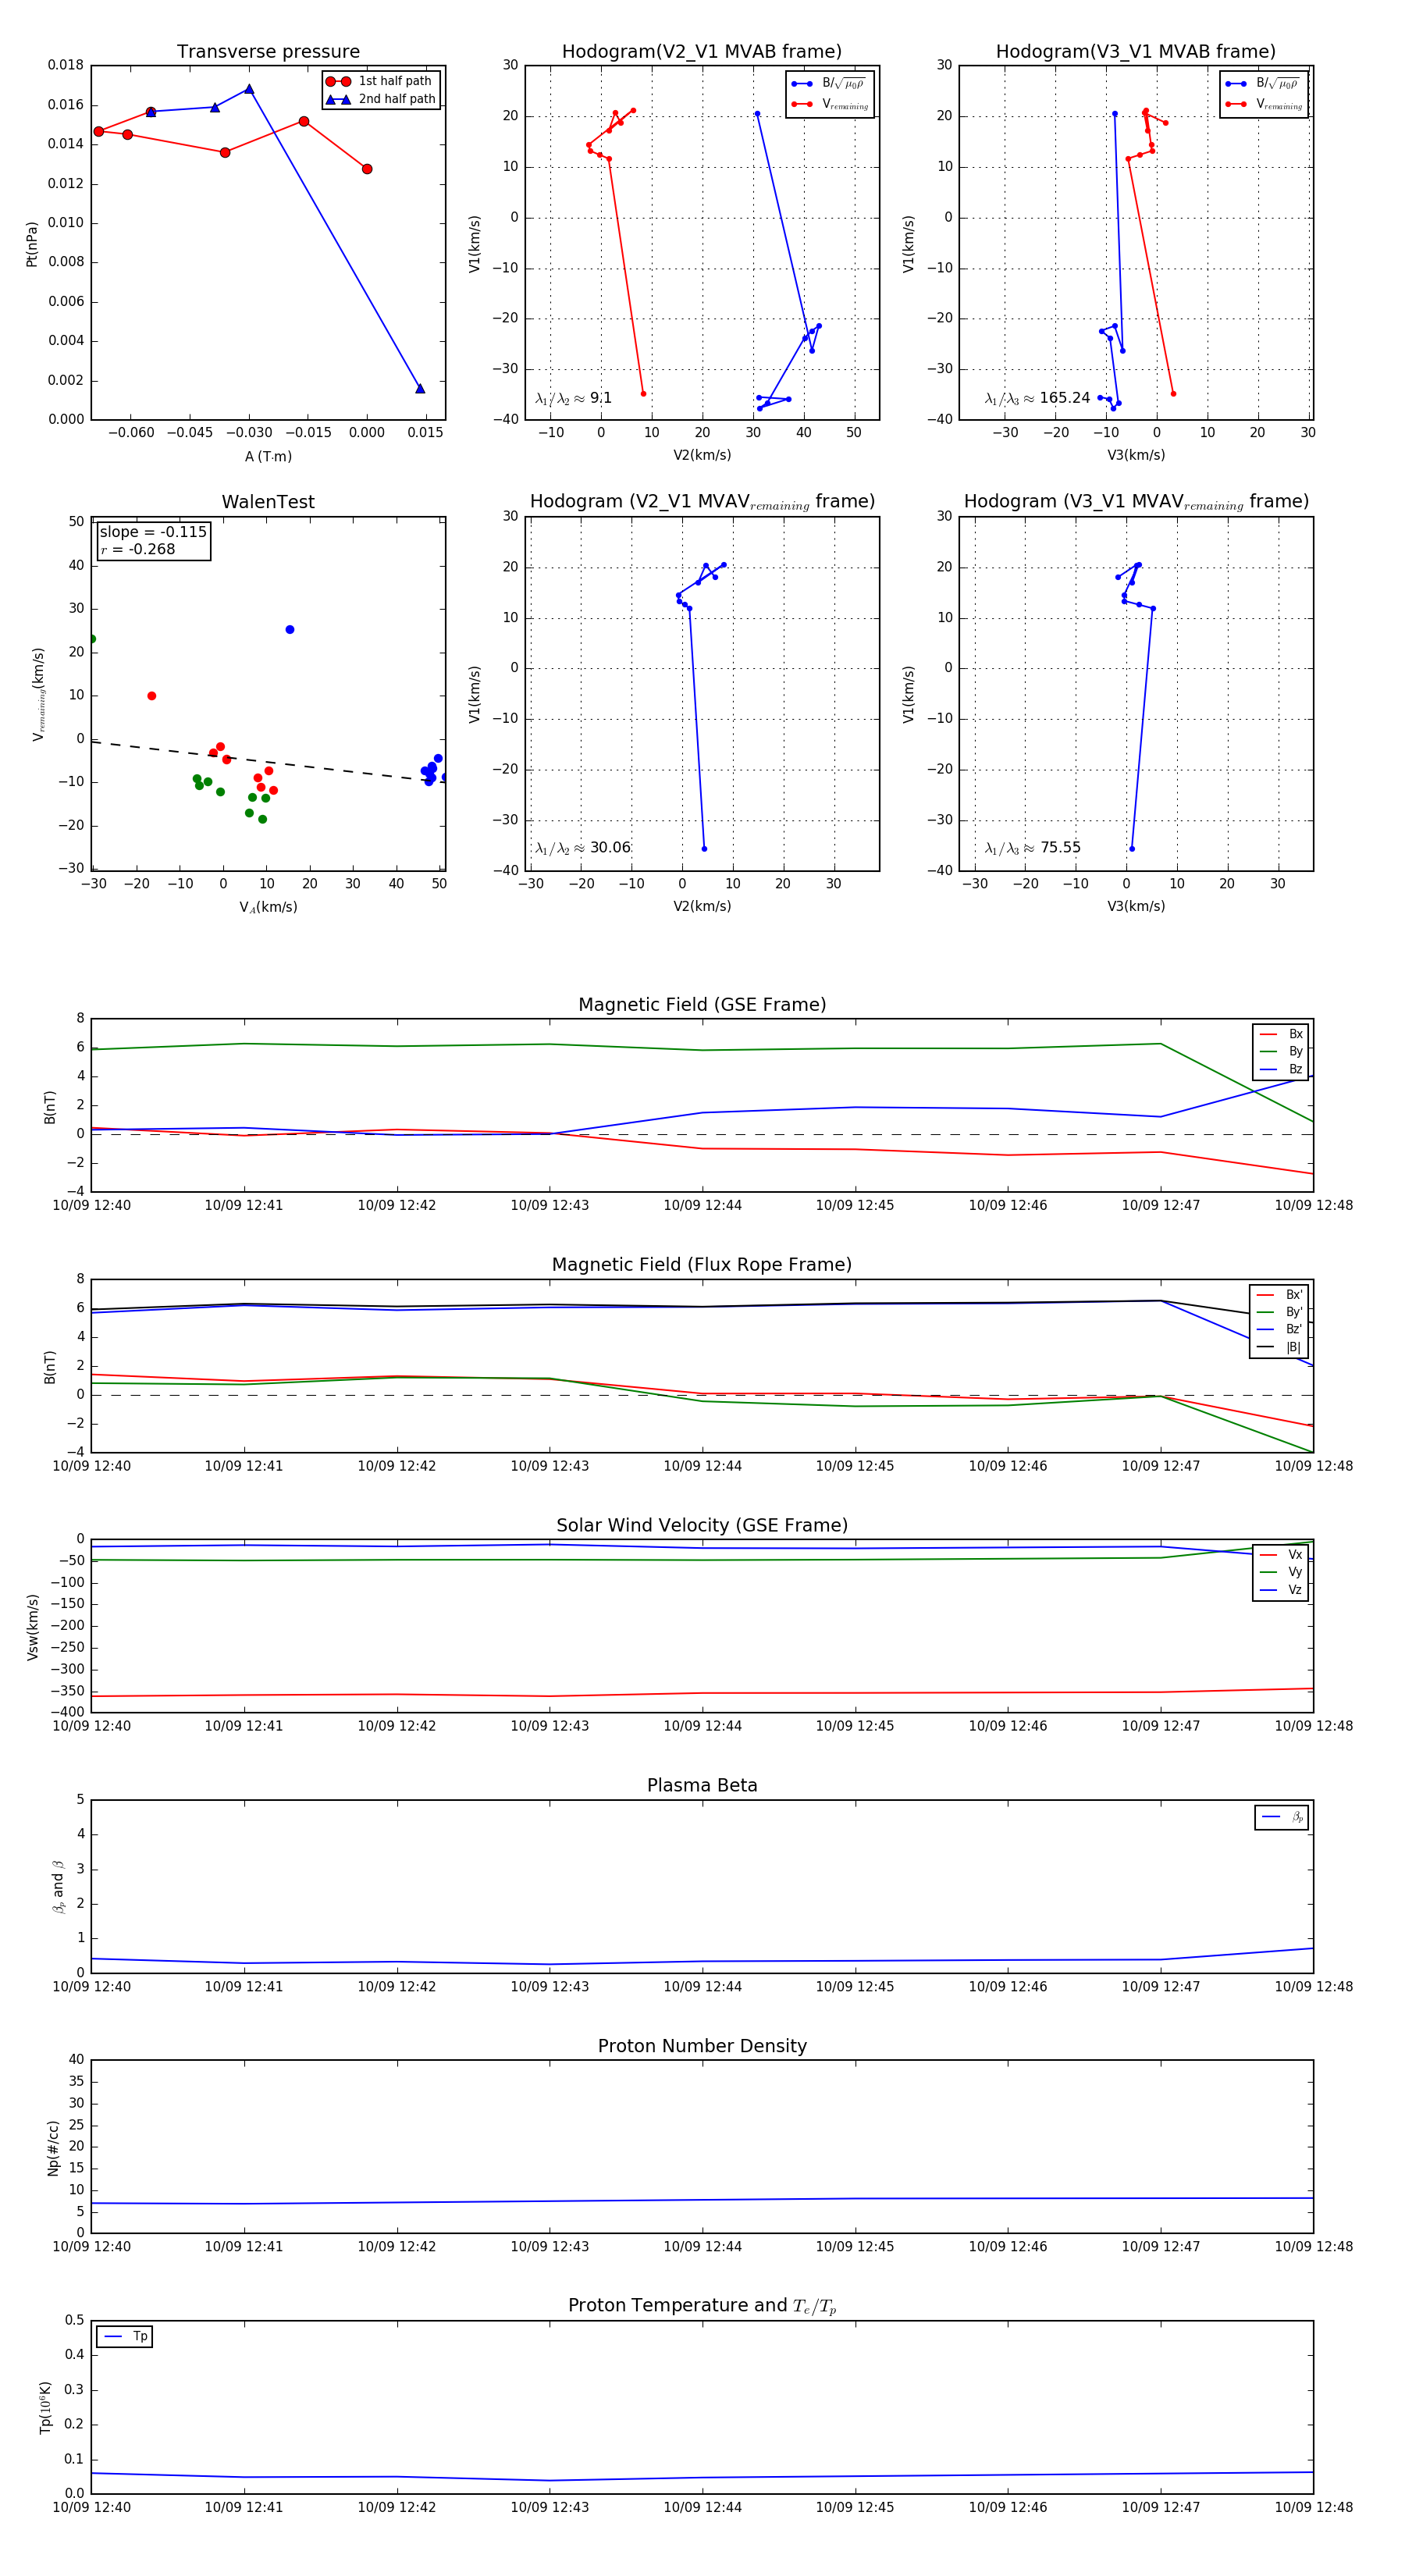1405x2576 pixels.
Task: Select the βp legend entry in Plasma Beta
Action: pos(1282,1817)
